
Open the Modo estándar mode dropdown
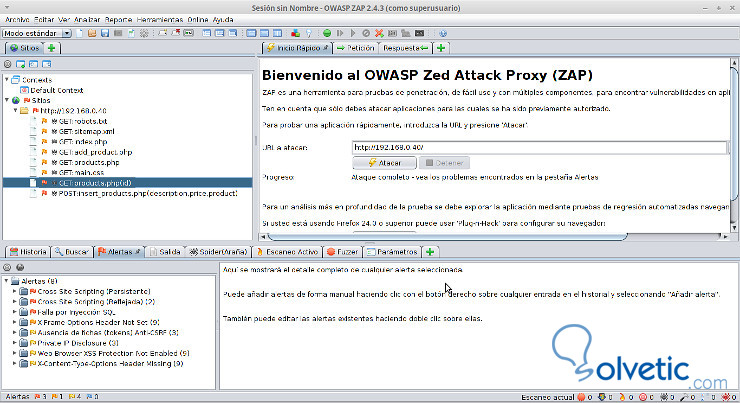(x=37, y=33)
